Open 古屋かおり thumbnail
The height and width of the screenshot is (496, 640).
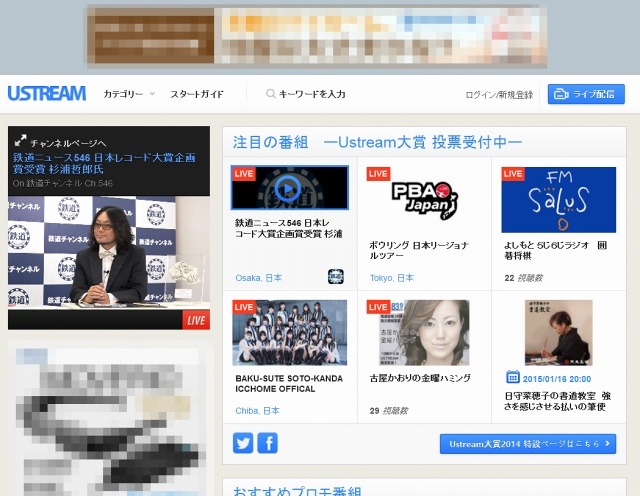(424, 333)
